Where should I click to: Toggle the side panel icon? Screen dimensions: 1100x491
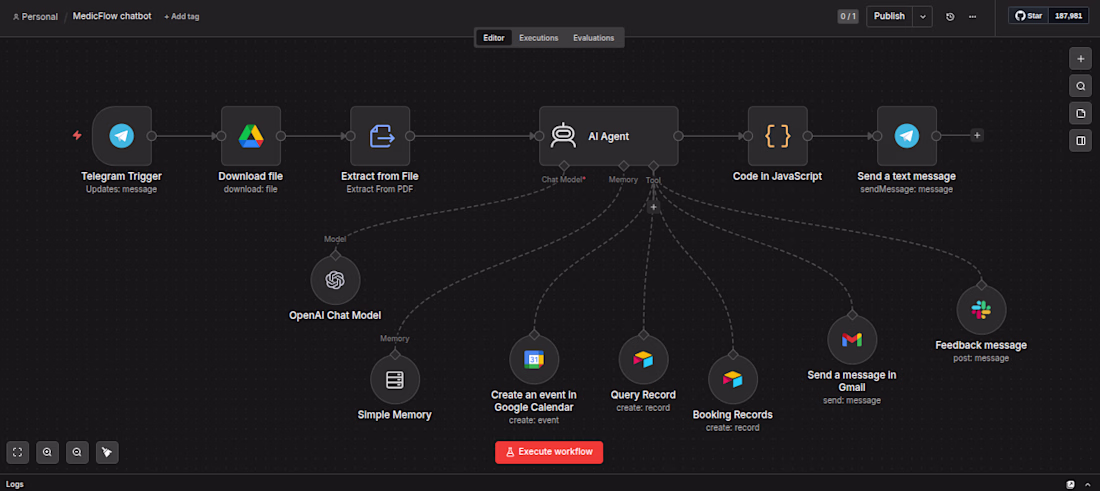1080,140
